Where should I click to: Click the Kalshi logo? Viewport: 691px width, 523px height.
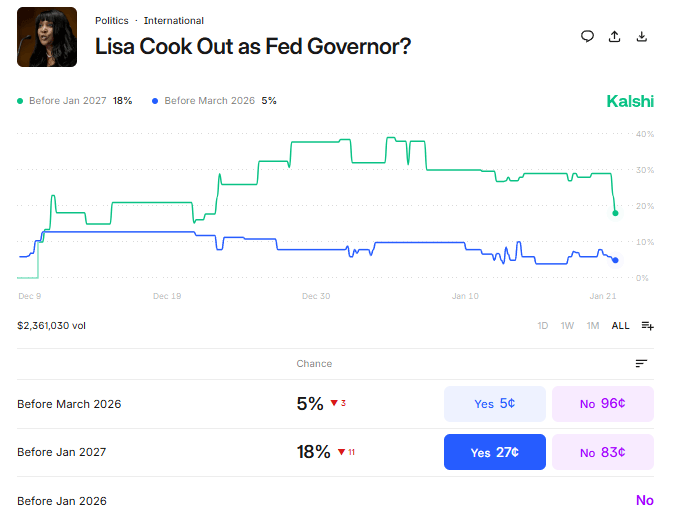[630, 101]
